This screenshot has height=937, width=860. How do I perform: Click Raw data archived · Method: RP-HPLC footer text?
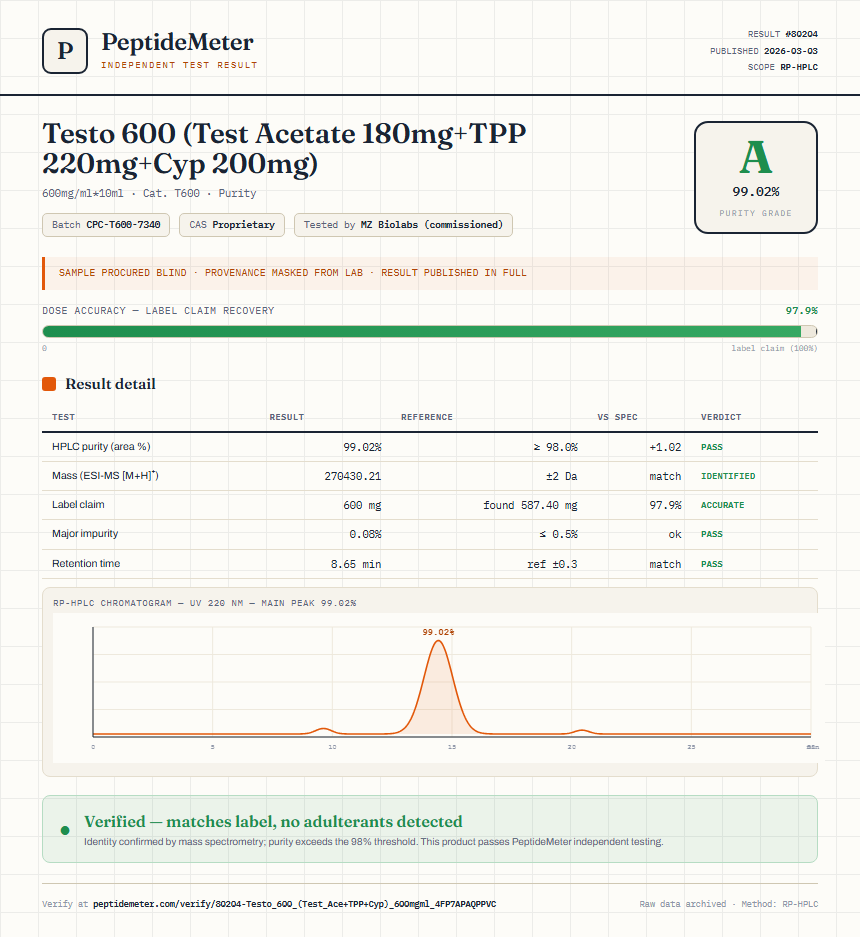[x=729, y=904]
